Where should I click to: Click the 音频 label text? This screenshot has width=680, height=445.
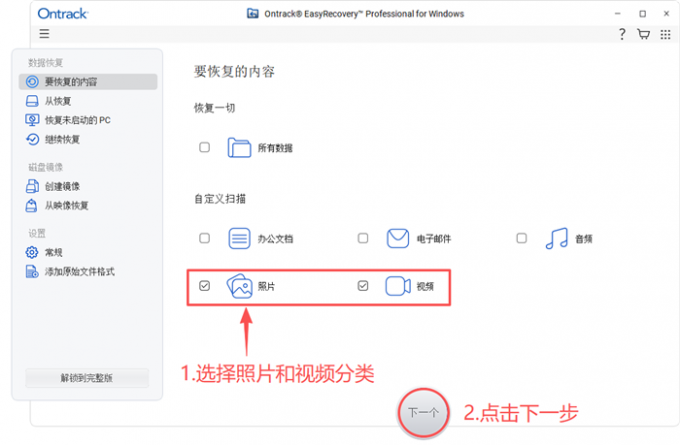[x=584, y=239]
